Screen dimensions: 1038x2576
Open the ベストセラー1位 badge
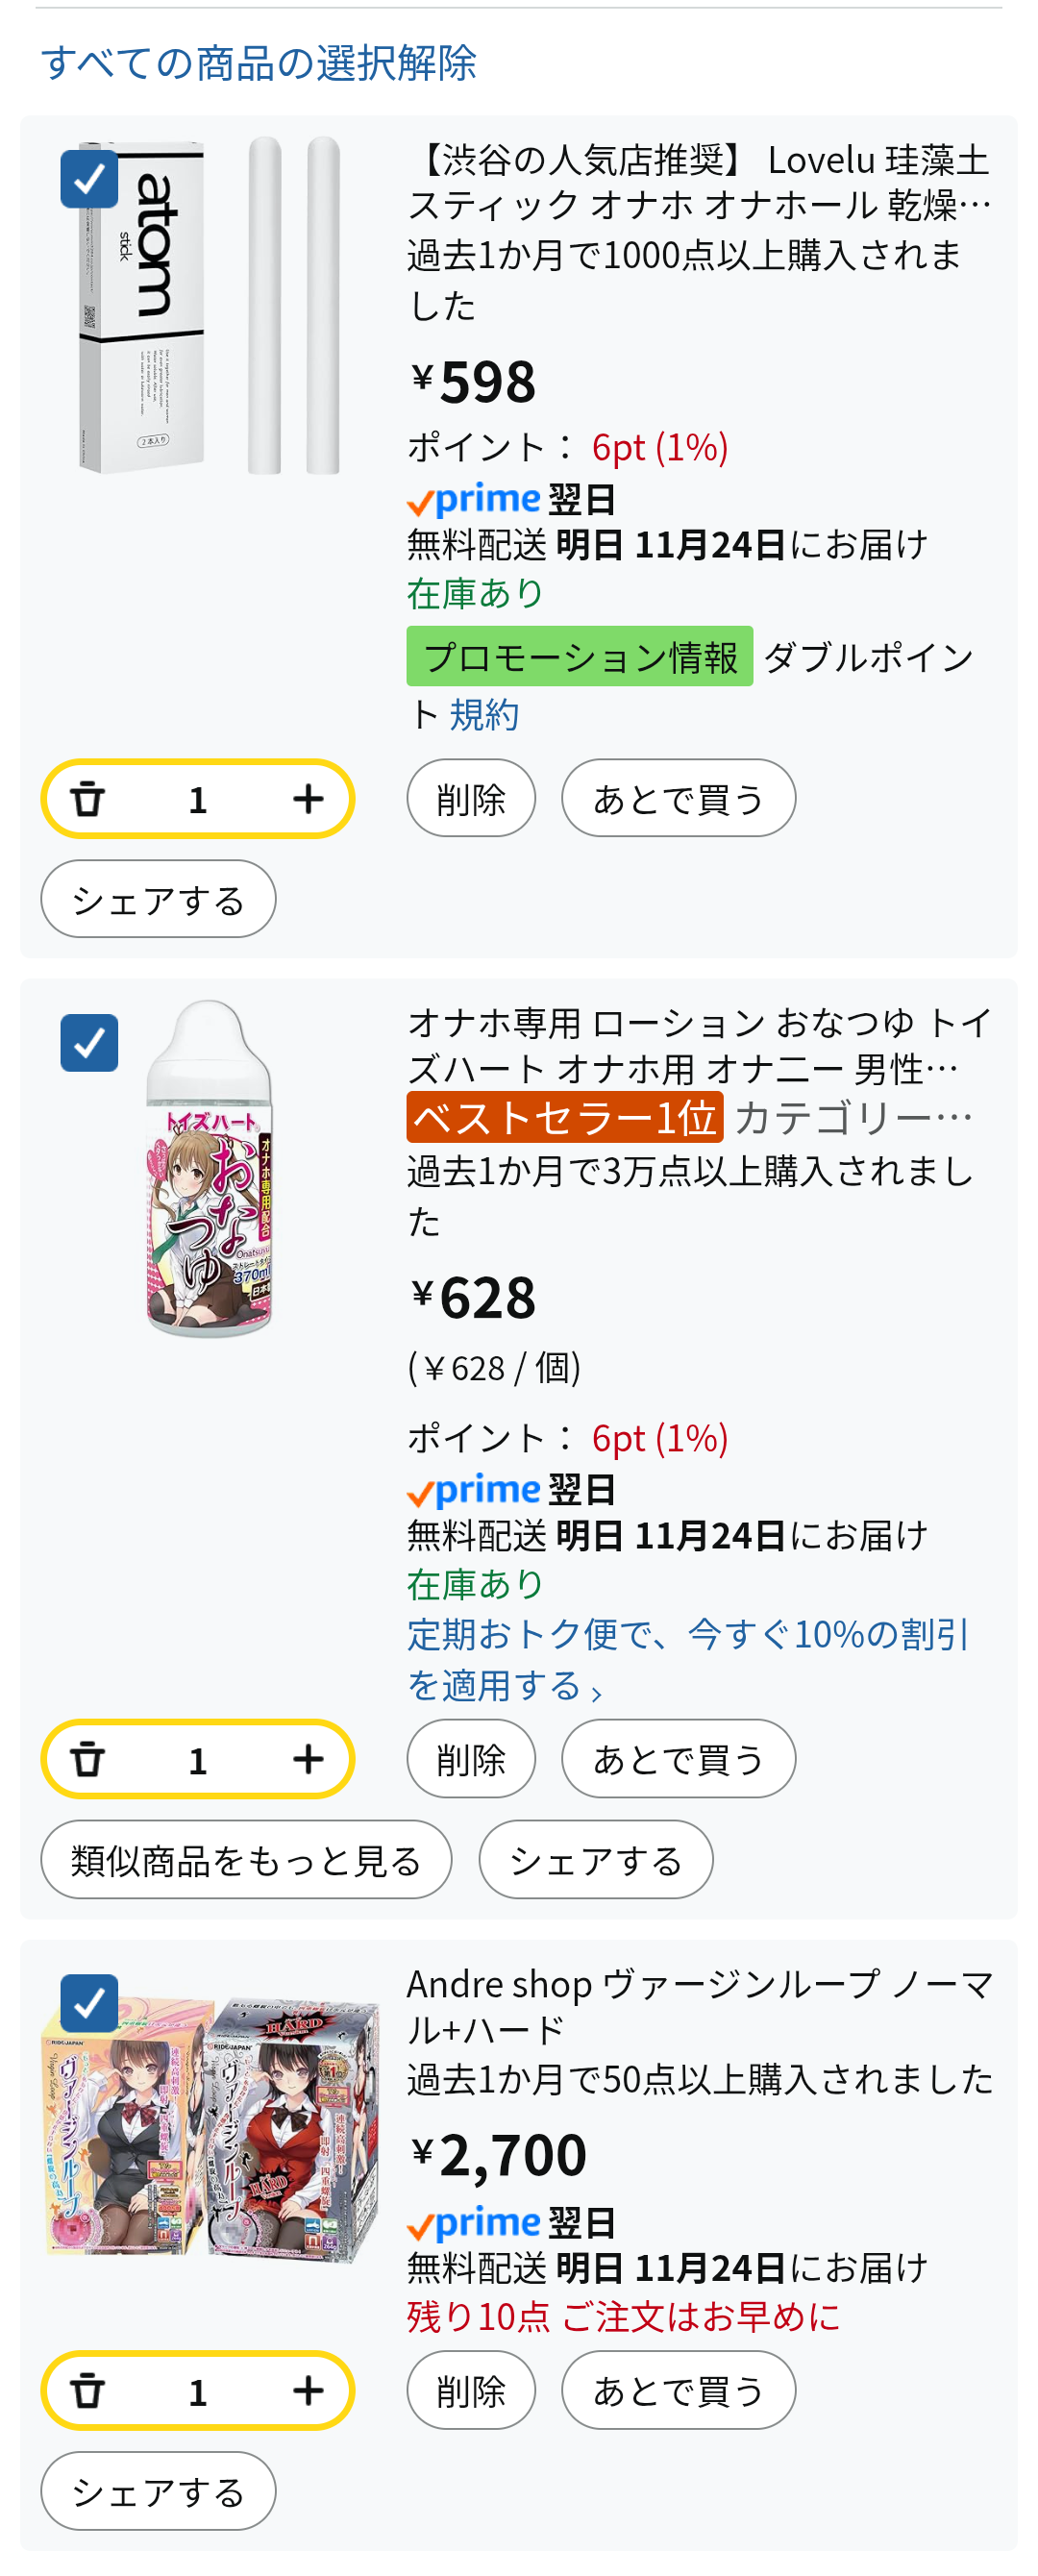click(564, 1117)
